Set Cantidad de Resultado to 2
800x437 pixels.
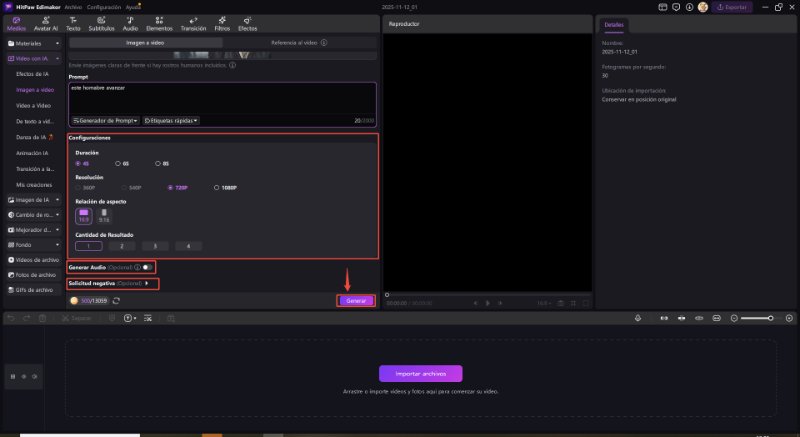[x=121, y=246]
